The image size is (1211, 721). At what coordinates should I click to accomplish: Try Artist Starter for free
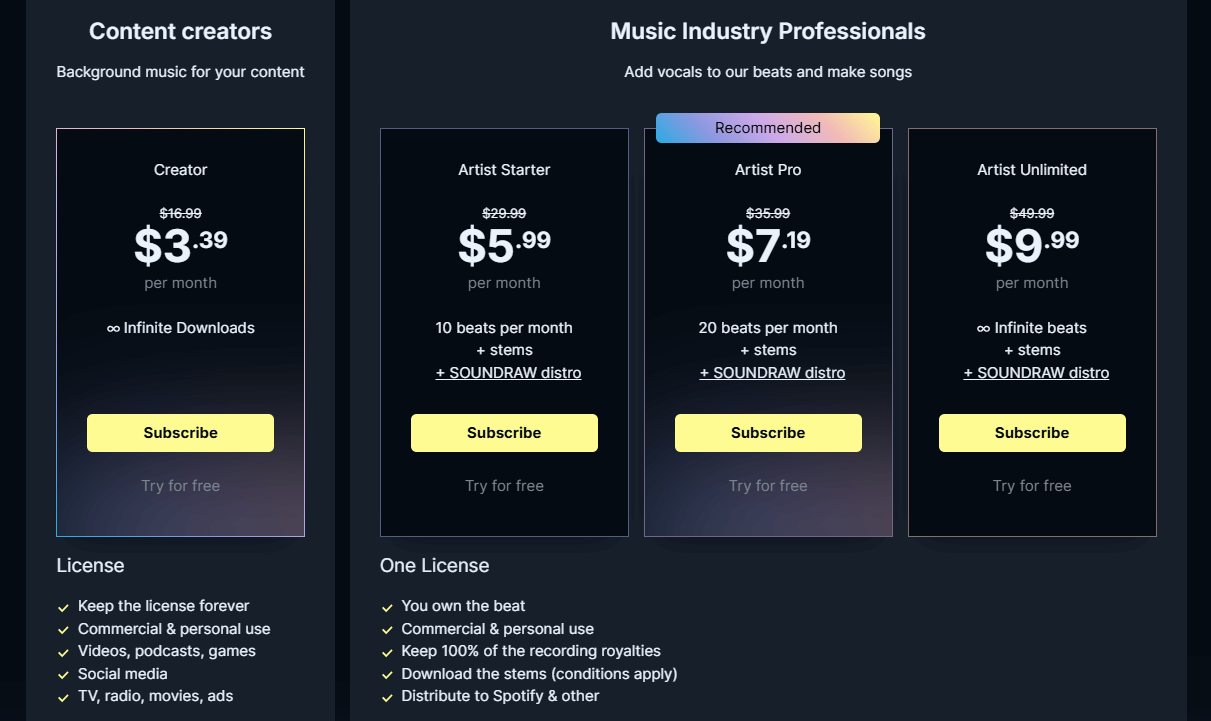[x=504, y=486]
